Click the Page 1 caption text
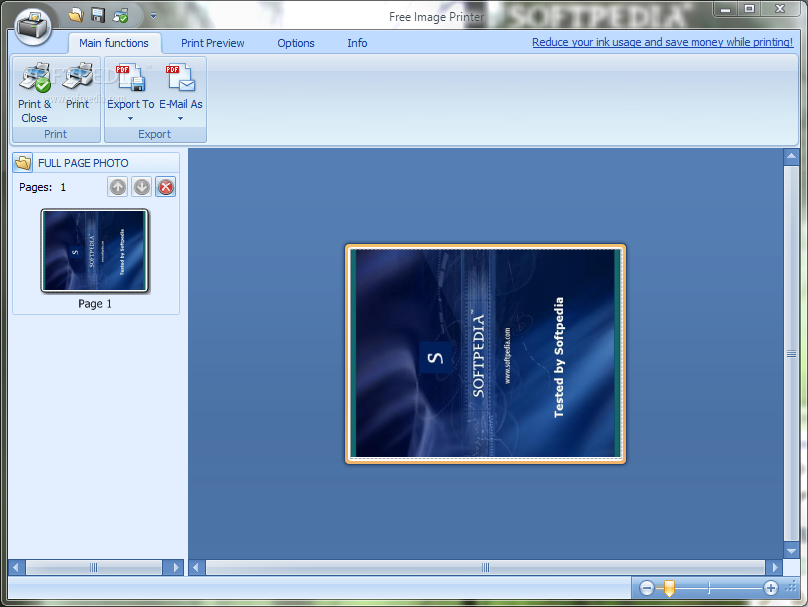Viewport: 808px width, 607px height. pos(95,304)
